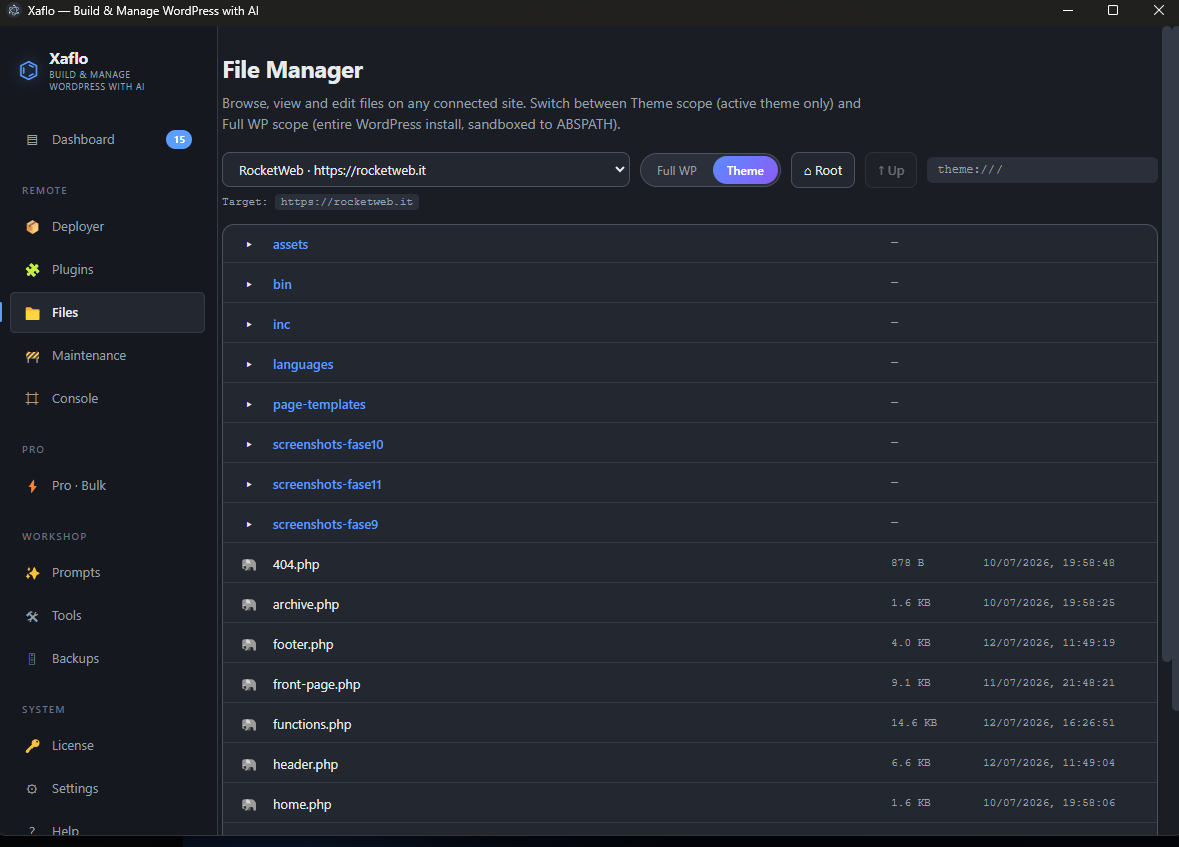Click the Tools wrench icon
The height and width of the screenshot is (847, 1179).
coord(32,616)
